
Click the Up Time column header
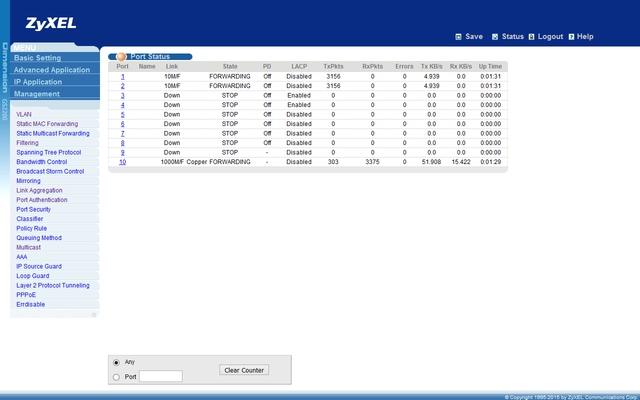[x=490, y=67]
